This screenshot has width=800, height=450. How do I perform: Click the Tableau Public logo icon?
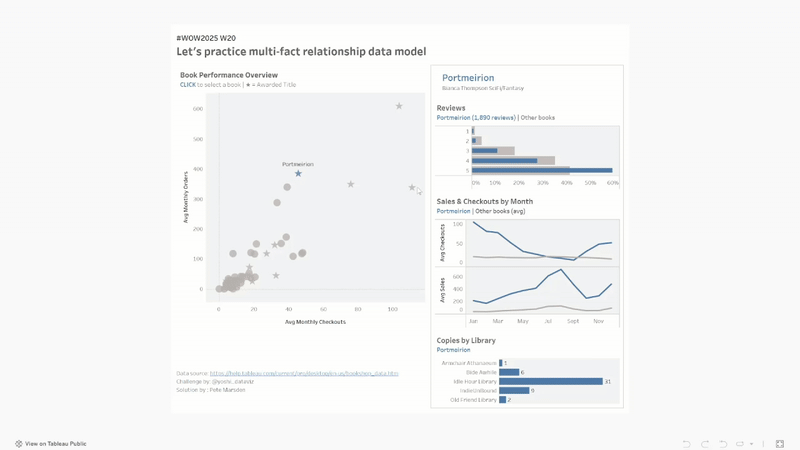tap(19, 443)
